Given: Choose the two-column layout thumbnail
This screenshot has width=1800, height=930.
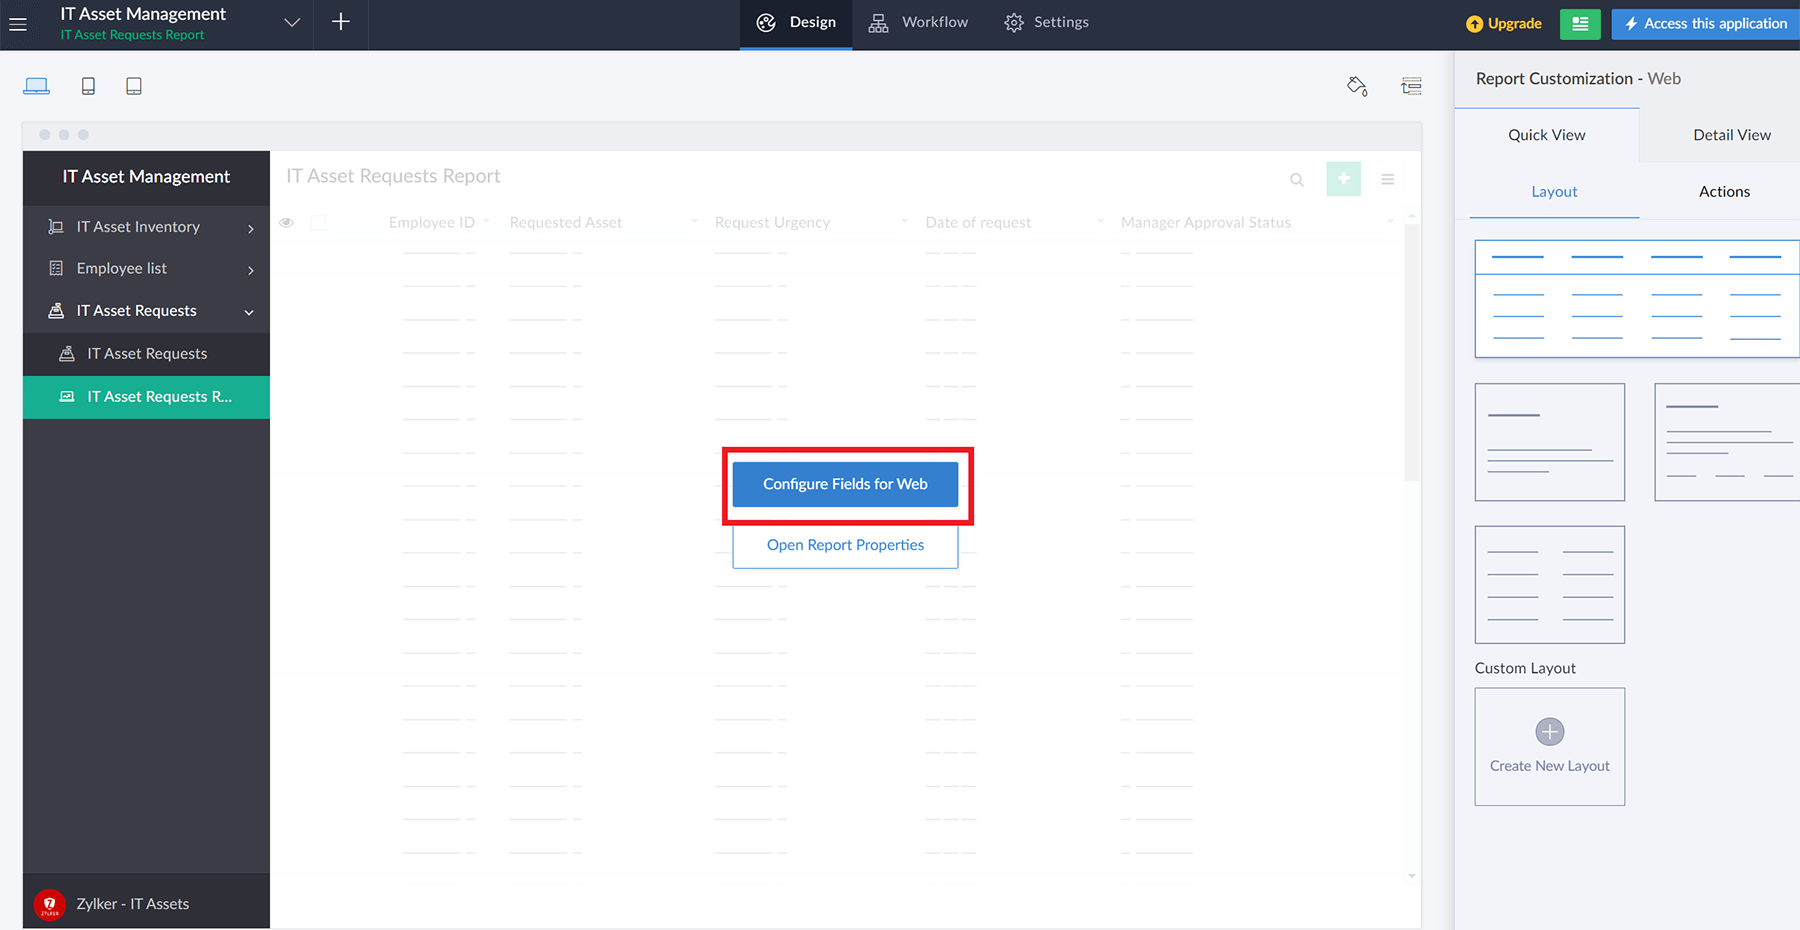Looking at the screenshot, I should click(1550, 585).
